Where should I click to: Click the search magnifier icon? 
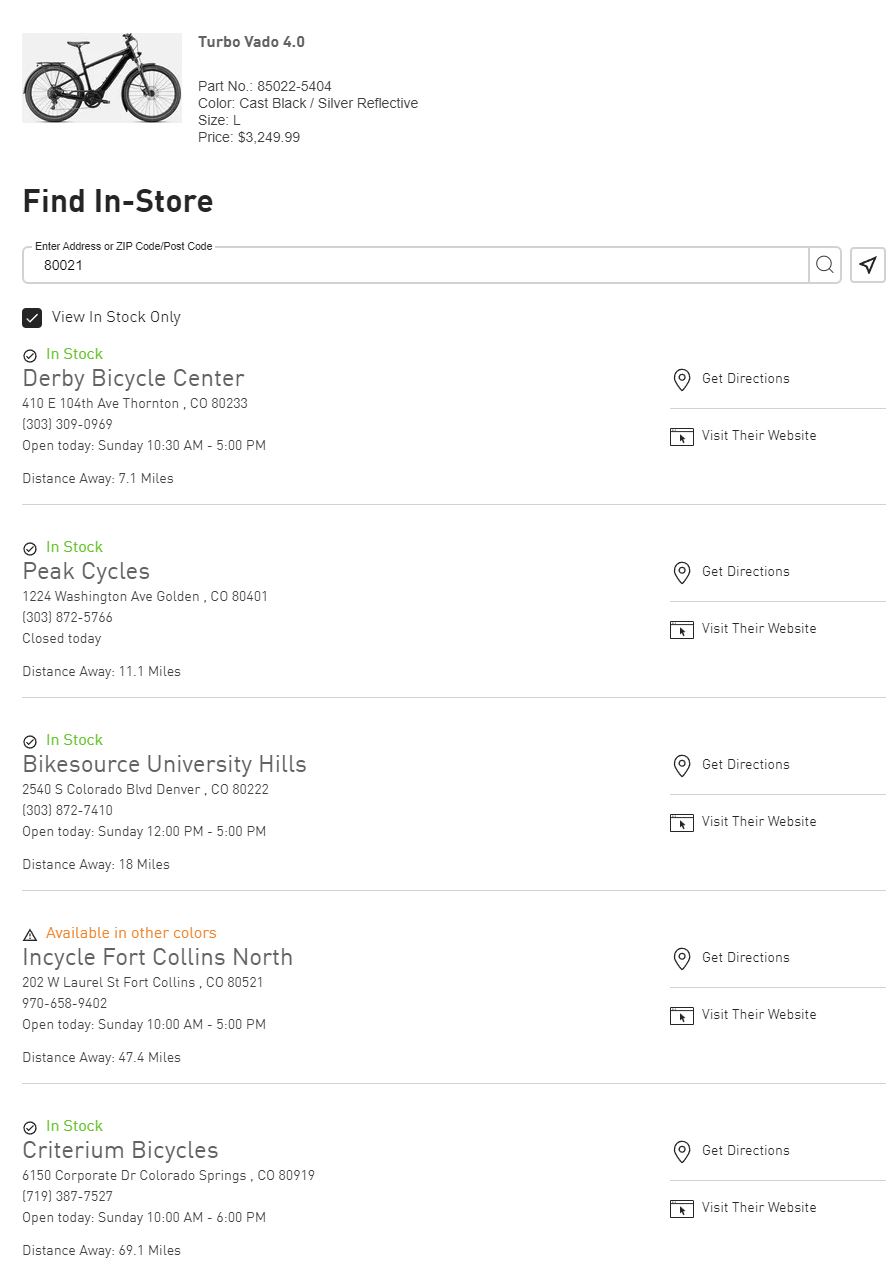[824, 265]
